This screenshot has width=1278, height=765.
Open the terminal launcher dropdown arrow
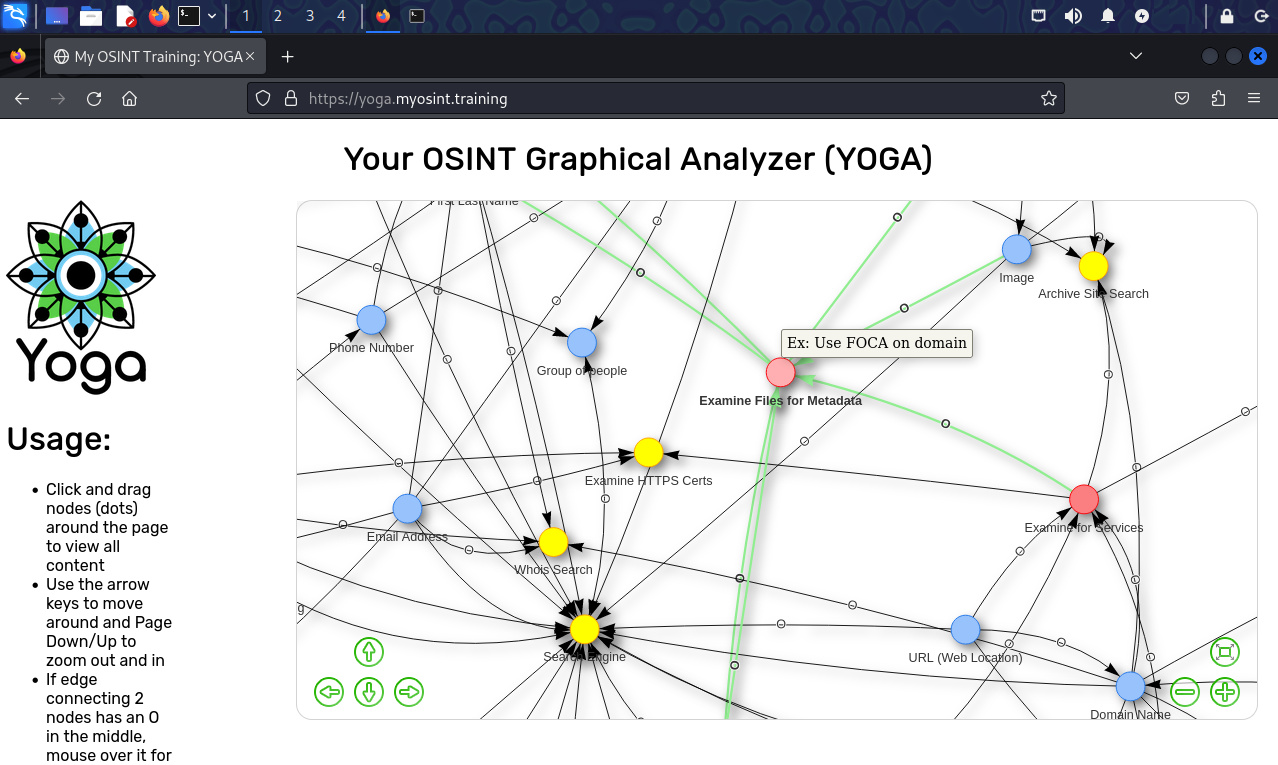point(212,16)
